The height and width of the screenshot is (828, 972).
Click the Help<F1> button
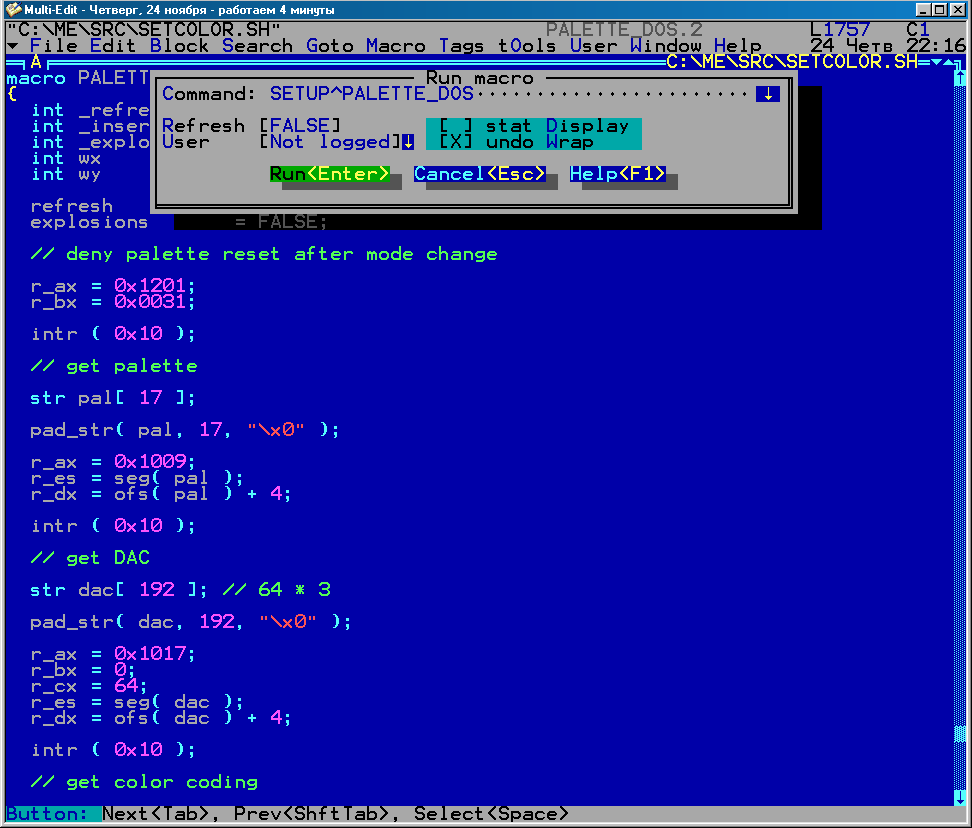pyautogui.click(x=617, y=174)
